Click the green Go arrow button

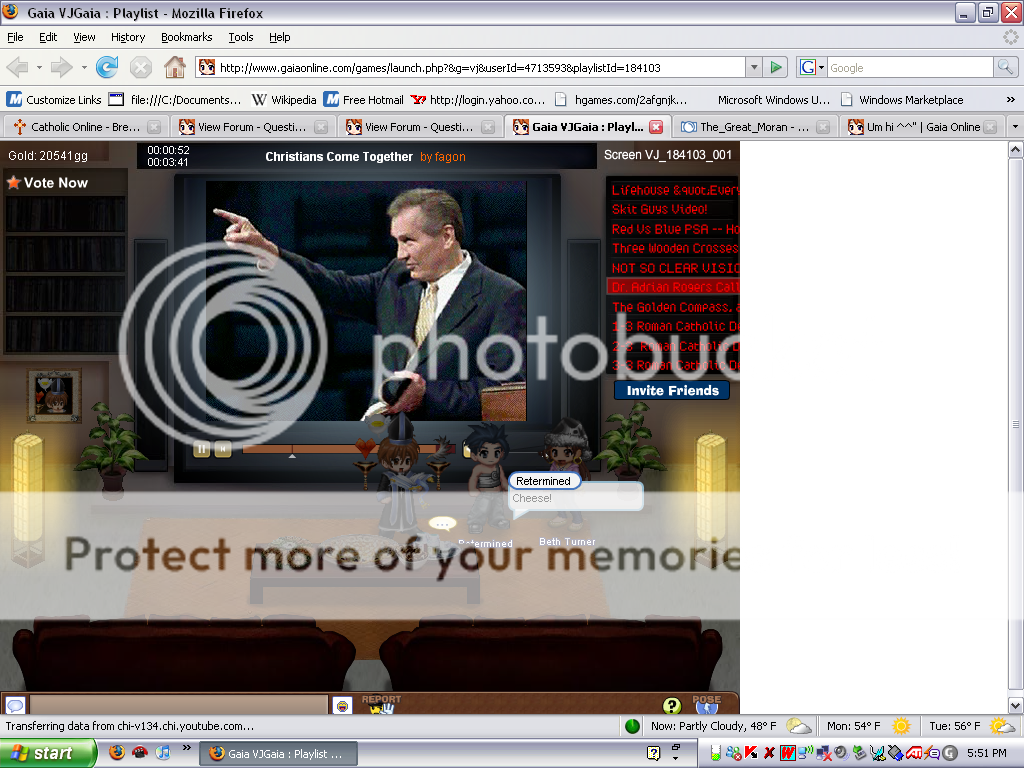(x=776, y=68)
